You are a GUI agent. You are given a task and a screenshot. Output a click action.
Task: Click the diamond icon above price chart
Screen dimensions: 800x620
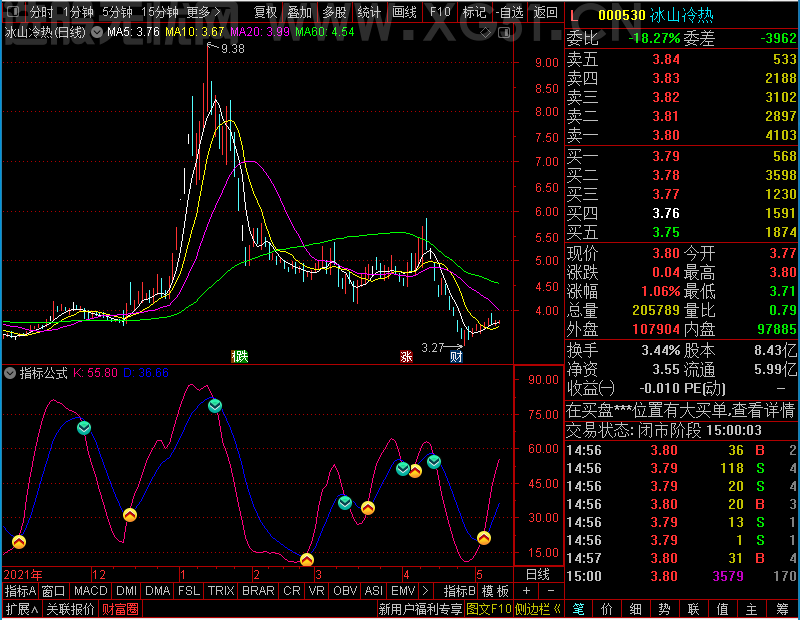tap(486, 33)
